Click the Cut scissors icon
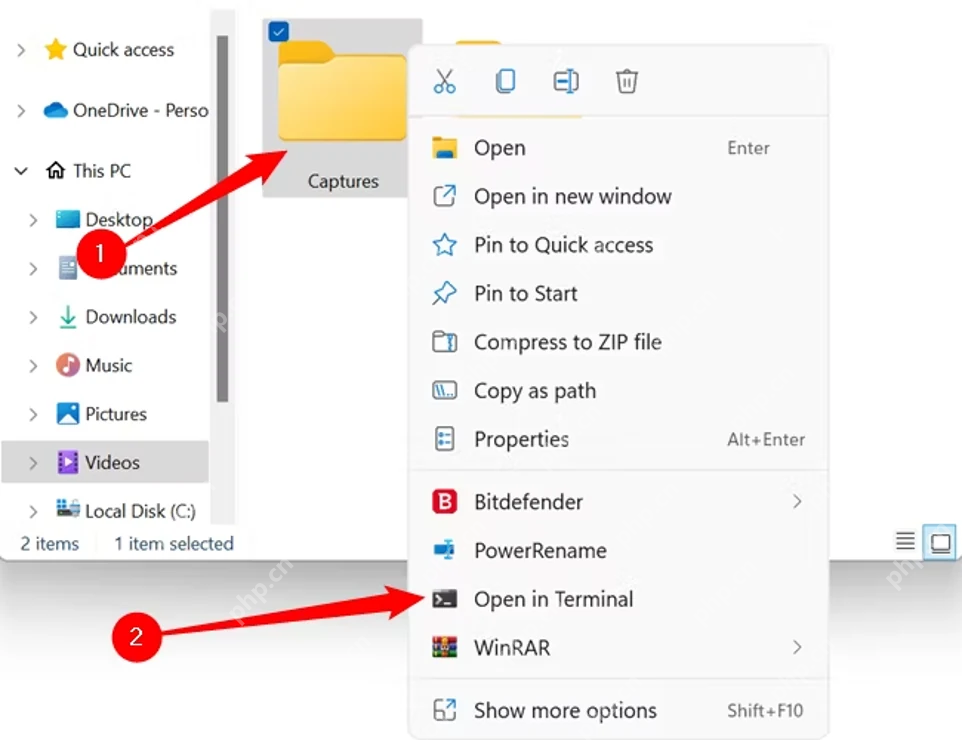Image resolution: width=962 pixels, height=740 pixels. click(x=444, y=81)
